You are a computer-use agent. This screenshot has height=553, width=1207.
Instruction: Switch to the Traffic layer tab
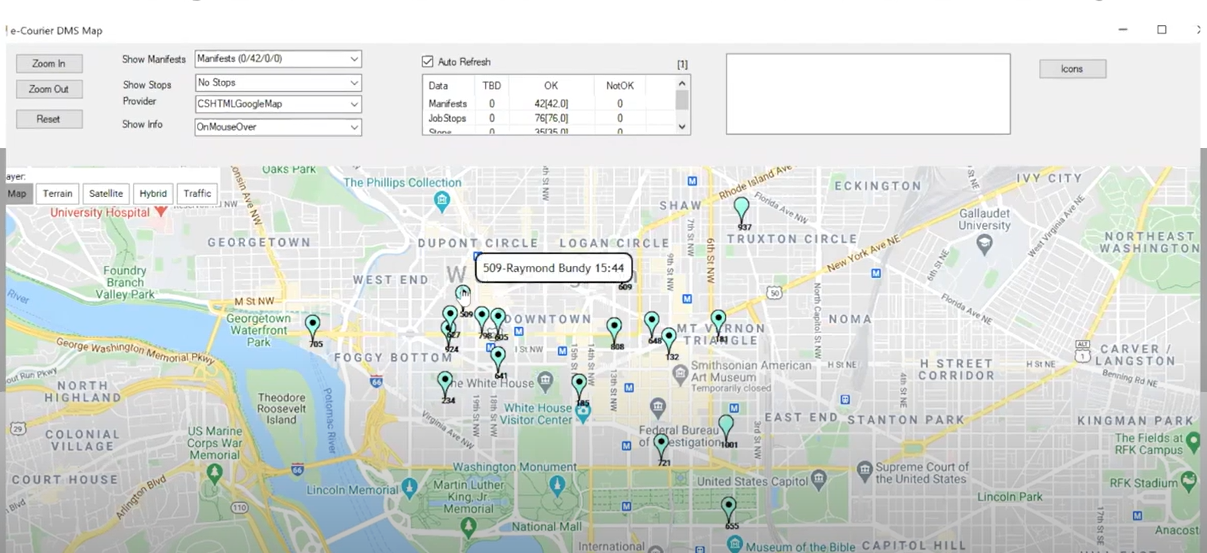click(197, 194)
